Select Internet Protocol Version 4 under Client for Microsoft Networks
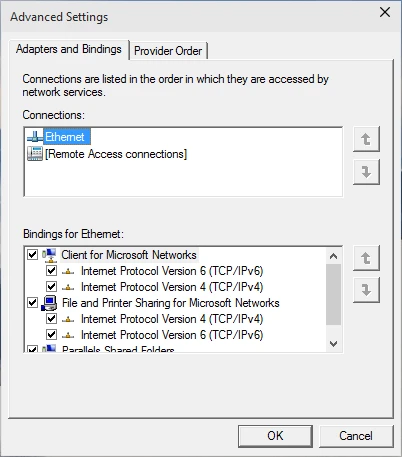The height and width of the screenshot is (457, 402). pyautogui.click(x=172, y=287)
